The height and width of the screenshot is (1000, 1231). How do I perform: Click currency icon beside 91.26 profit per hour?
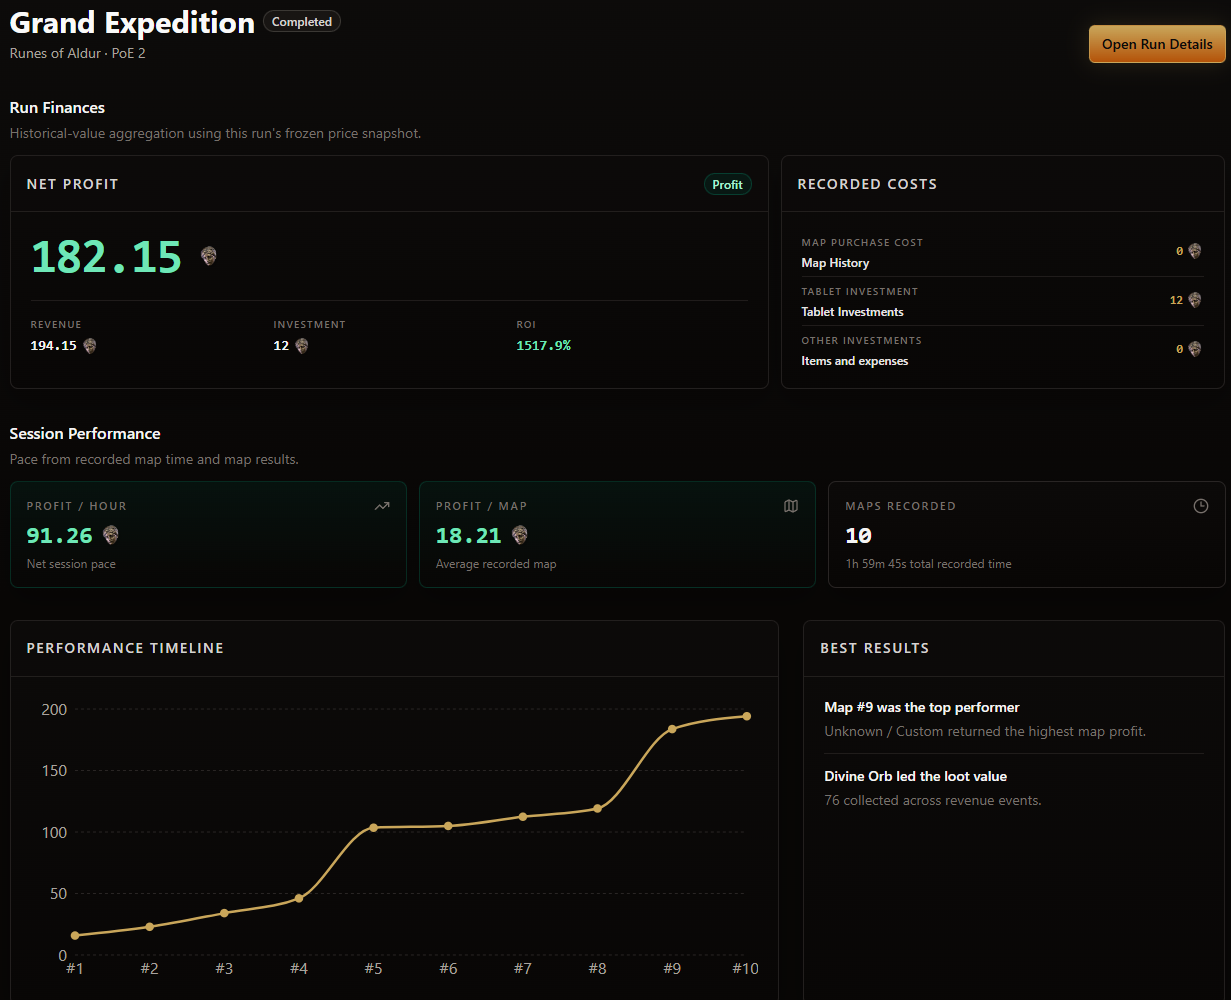111,535
